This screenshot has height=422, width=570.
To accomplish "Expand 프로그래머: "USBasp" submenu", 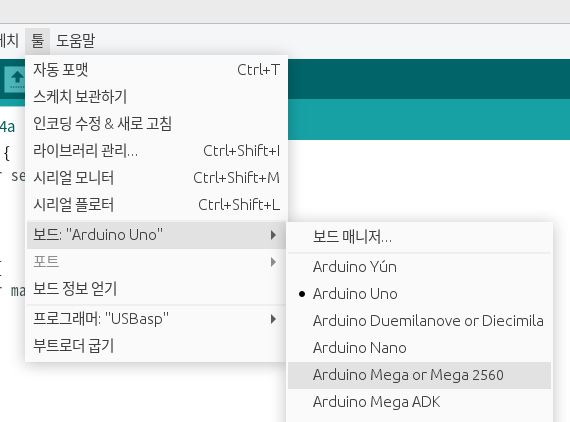I will click(x=156, y=319).
